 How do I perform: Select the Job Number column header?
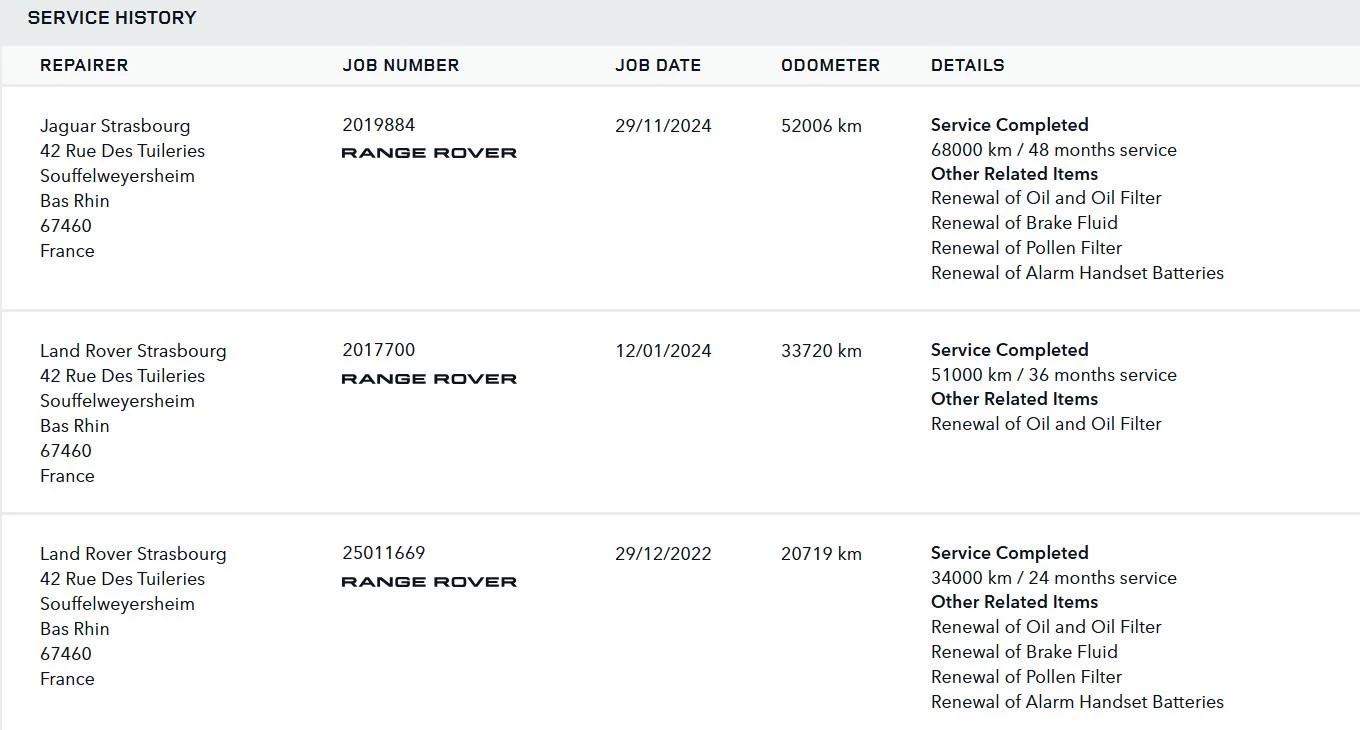coord(401,65)
